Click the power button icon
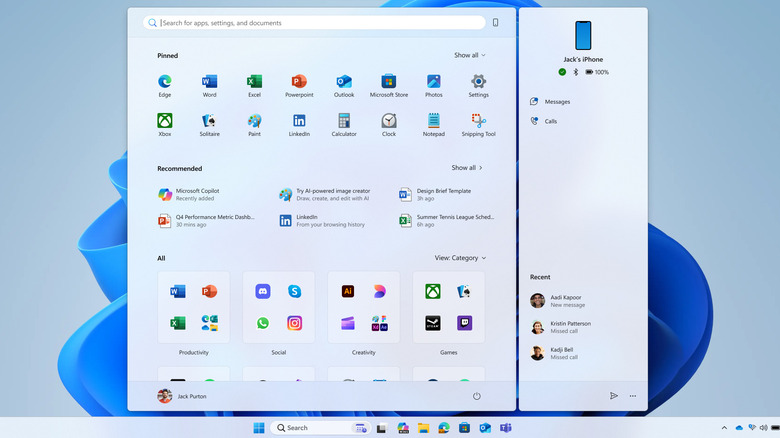 477,396
